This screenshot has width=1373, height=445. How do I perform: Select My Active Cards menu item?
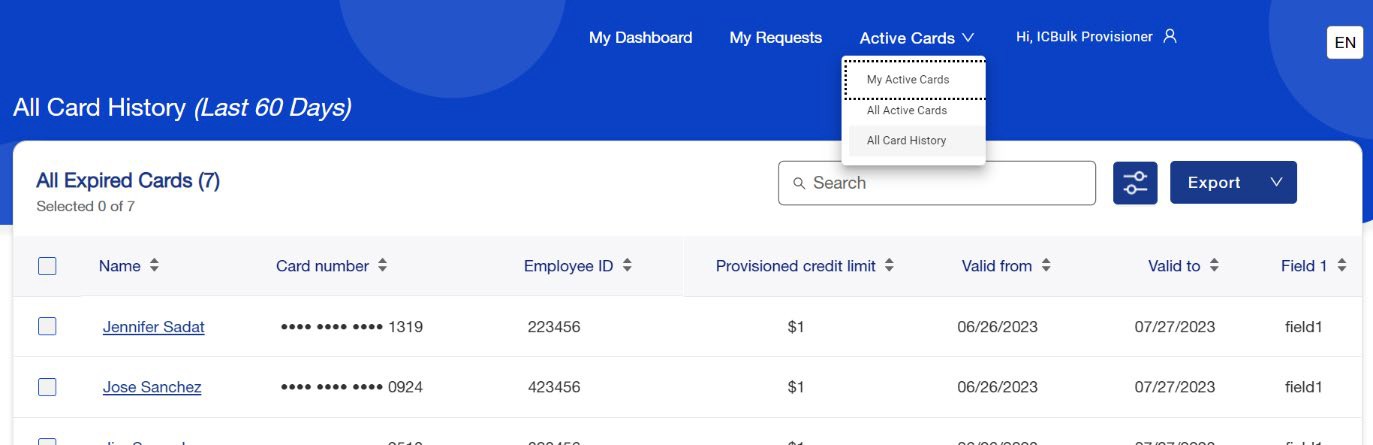[908, 80]
